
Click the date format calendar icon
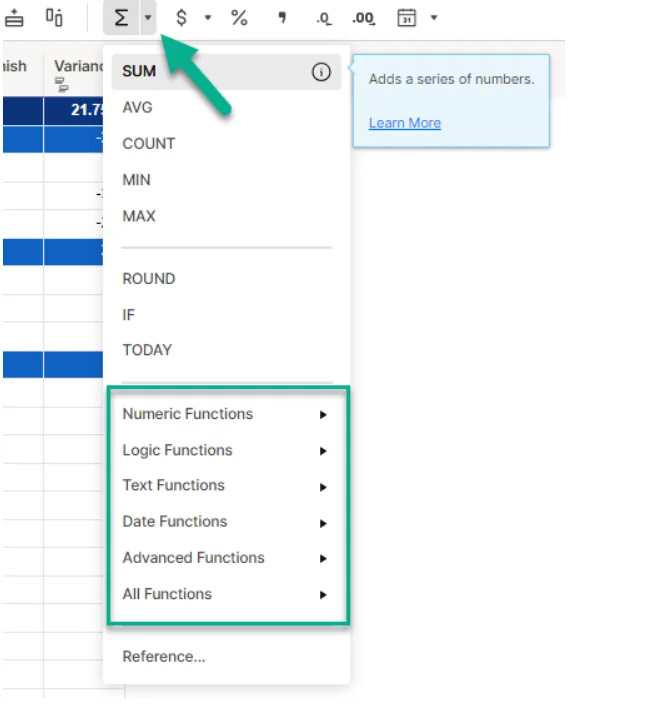(x=406, y=18)
